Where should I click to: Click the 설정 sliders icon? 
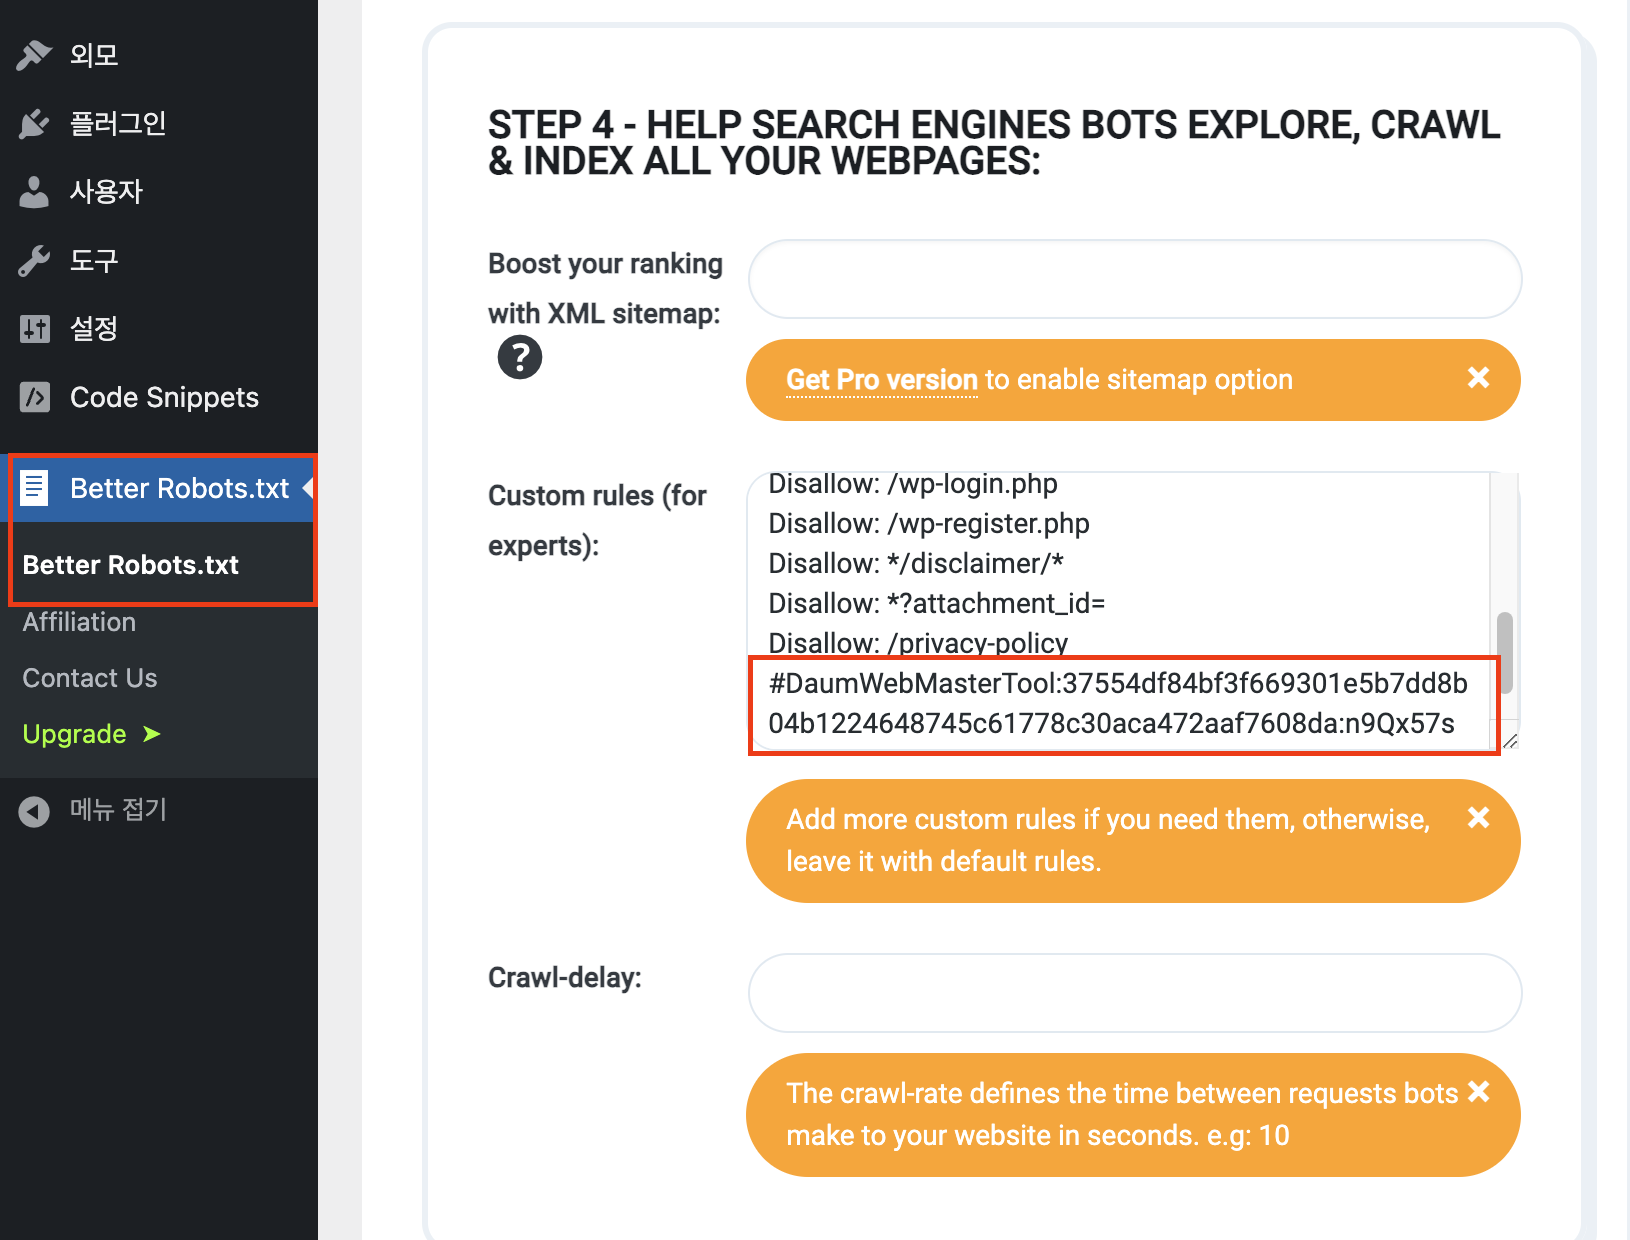coord(34,329)
